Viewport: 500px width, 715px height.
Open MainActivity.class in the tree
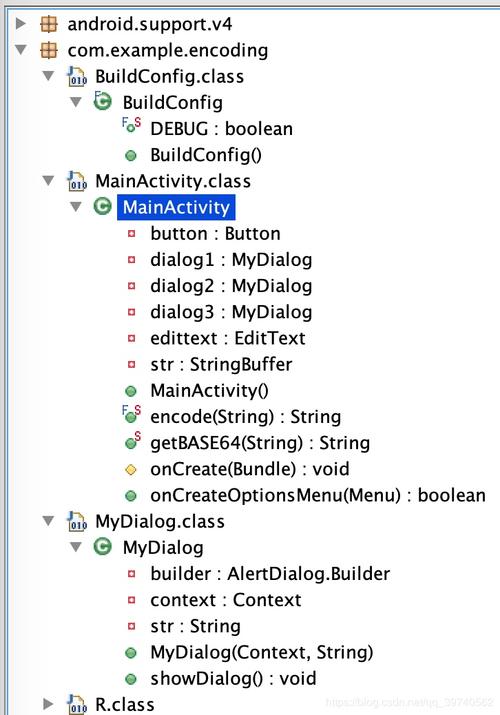[x=173, y=181]
